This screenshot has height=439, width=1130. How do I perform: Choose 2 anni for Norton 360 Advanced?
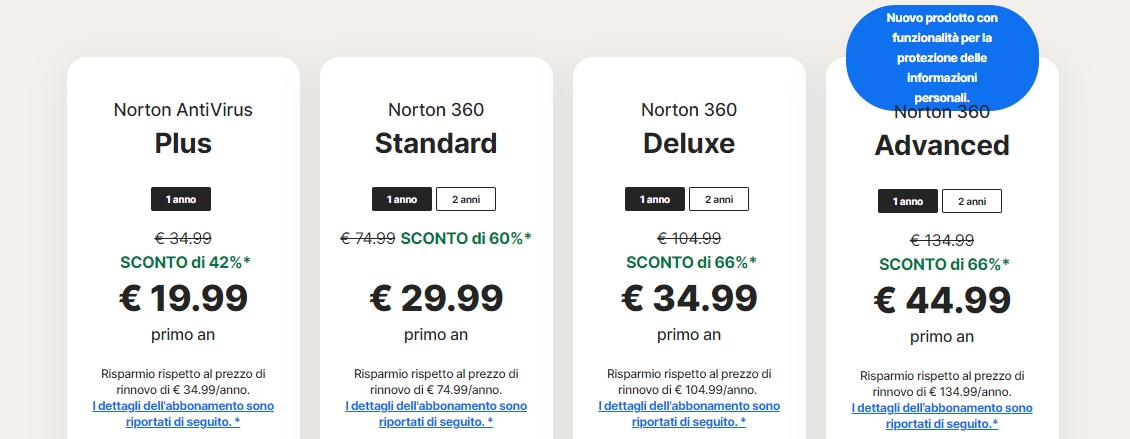[x=971, y=201]
